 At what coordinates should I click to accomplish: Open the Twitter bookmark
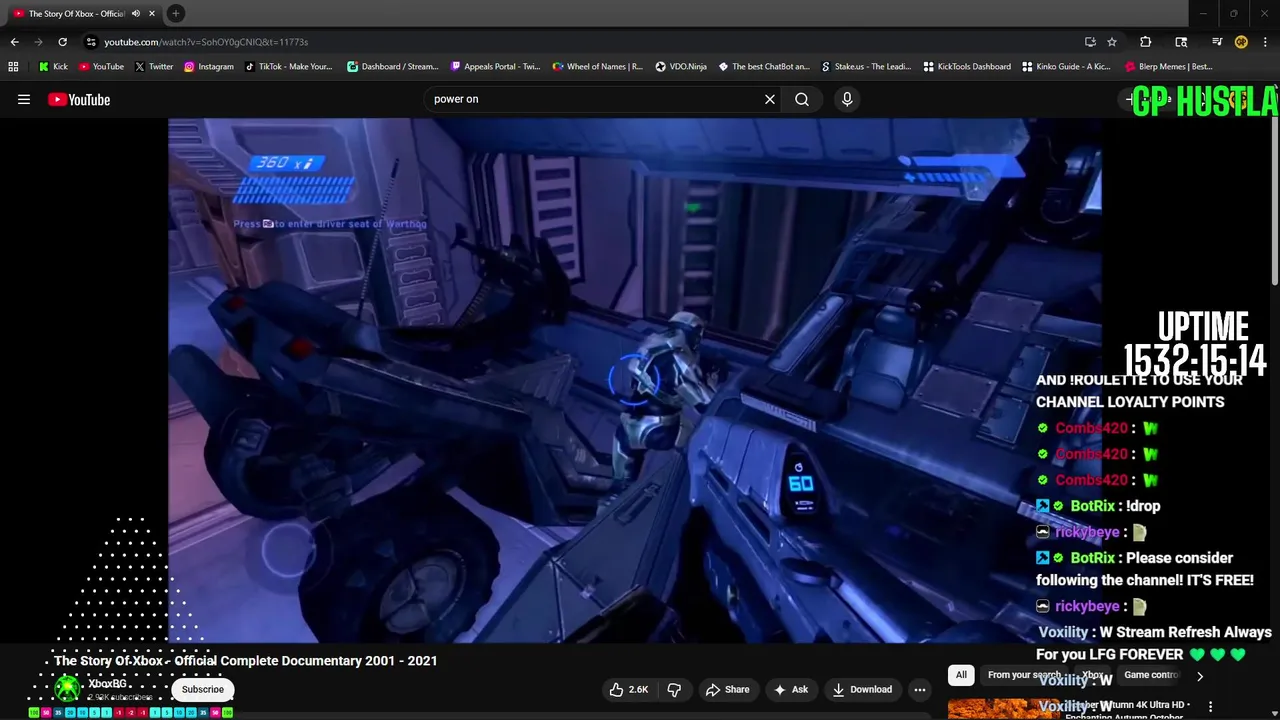(154, 67)
